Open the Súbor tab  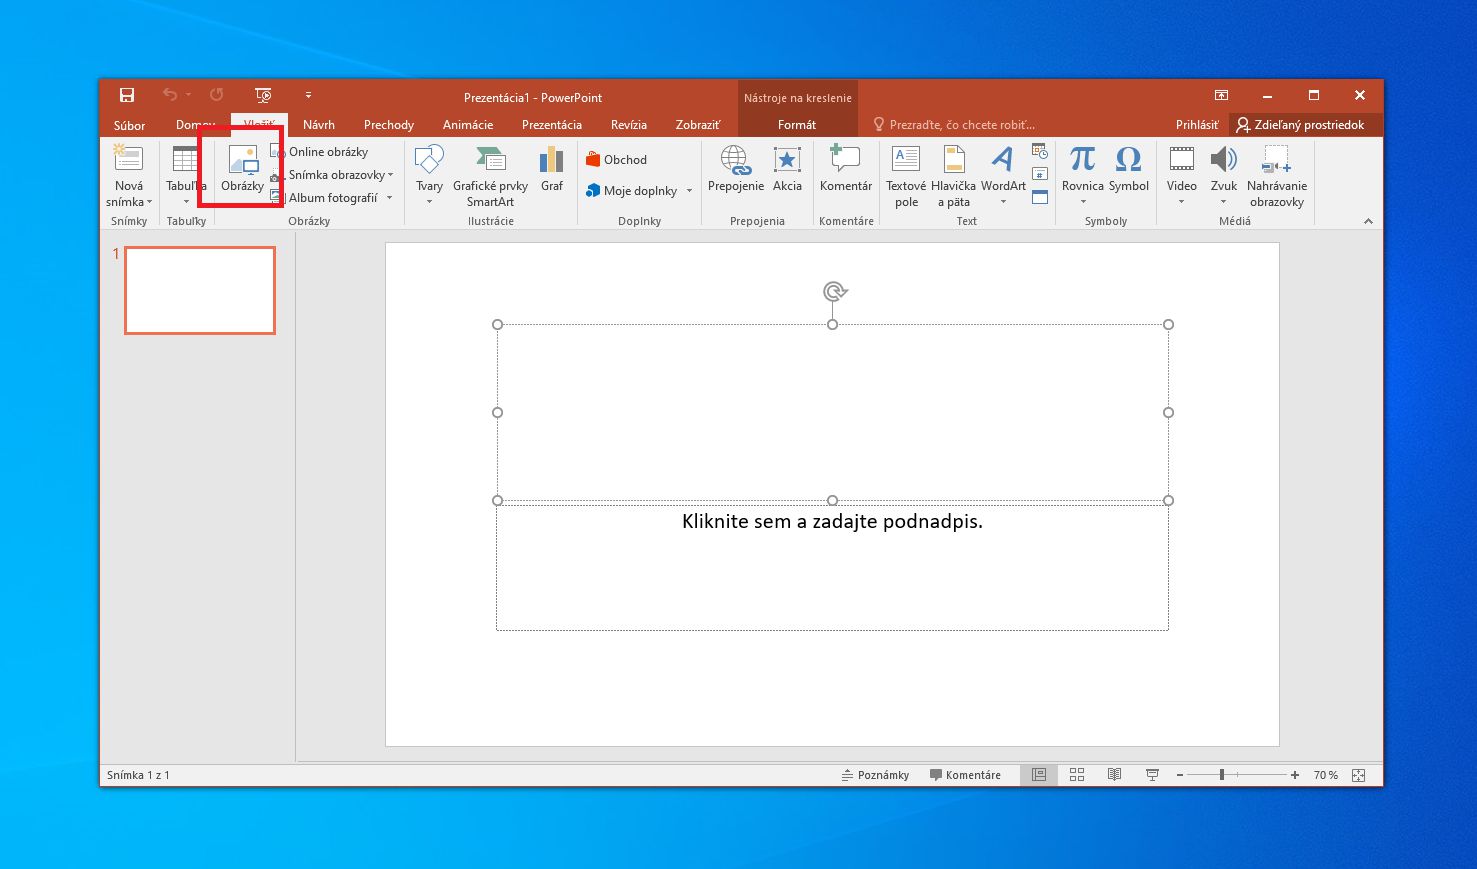tap(129, 125)
